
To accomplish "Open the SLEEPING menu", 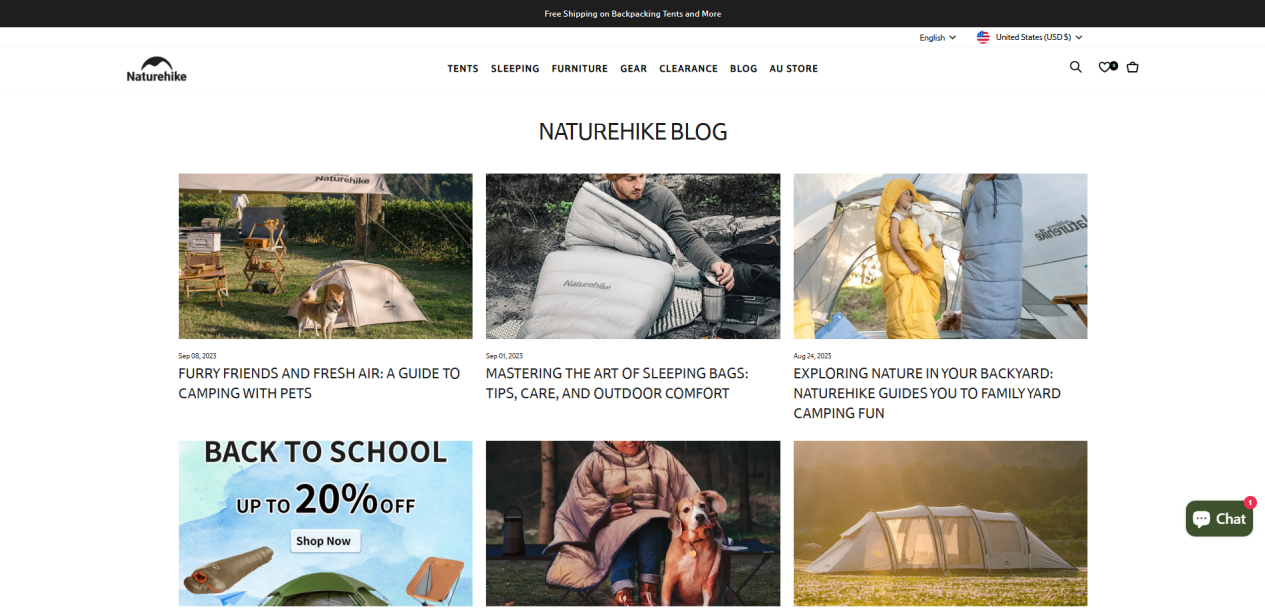I will pyautogui.click(x=515, y=69).
